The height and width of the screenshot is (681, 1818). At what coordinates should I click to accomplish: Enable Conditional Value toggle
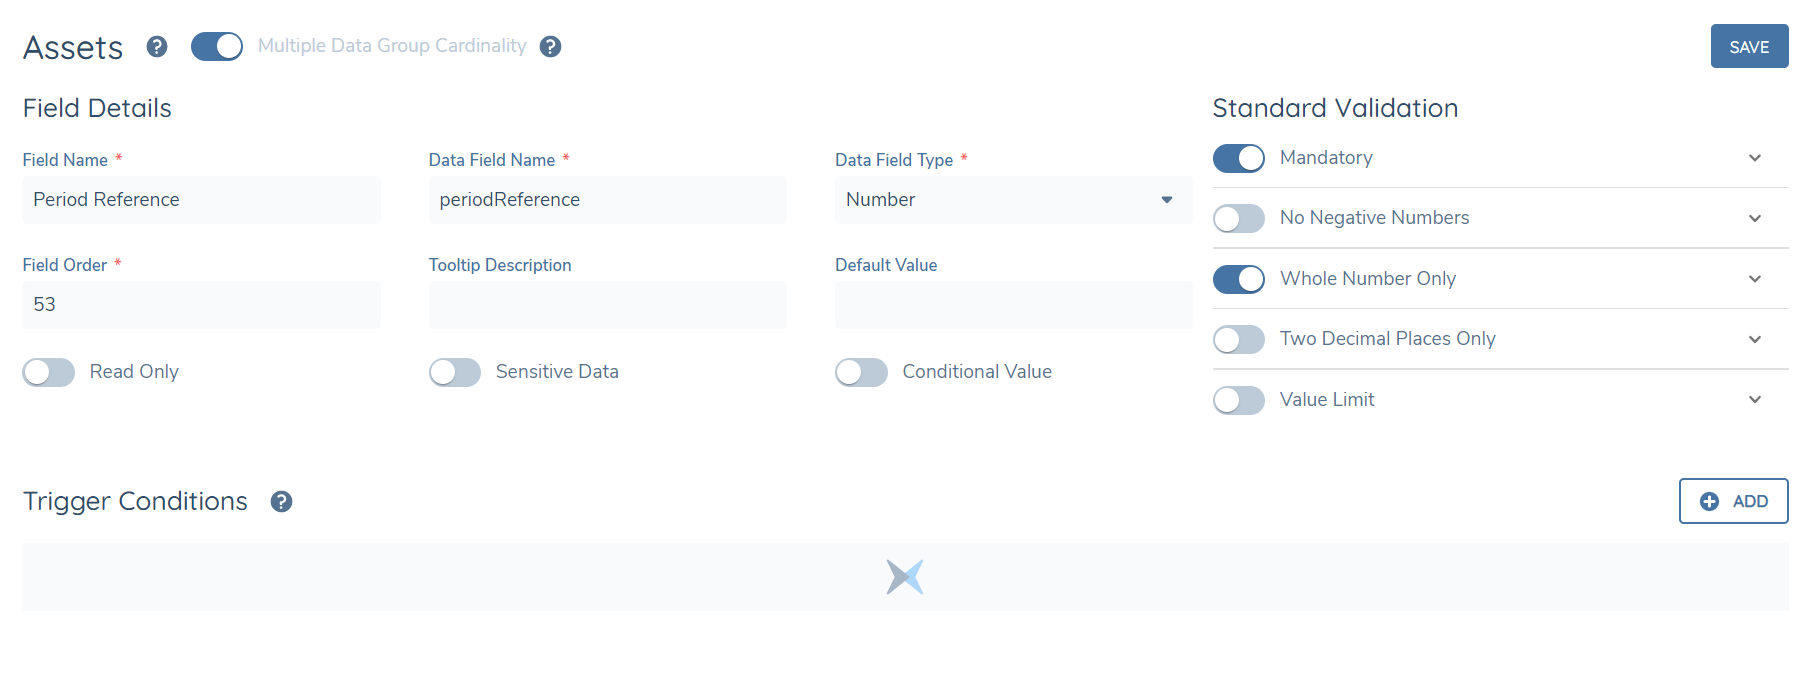pos(861,372)
